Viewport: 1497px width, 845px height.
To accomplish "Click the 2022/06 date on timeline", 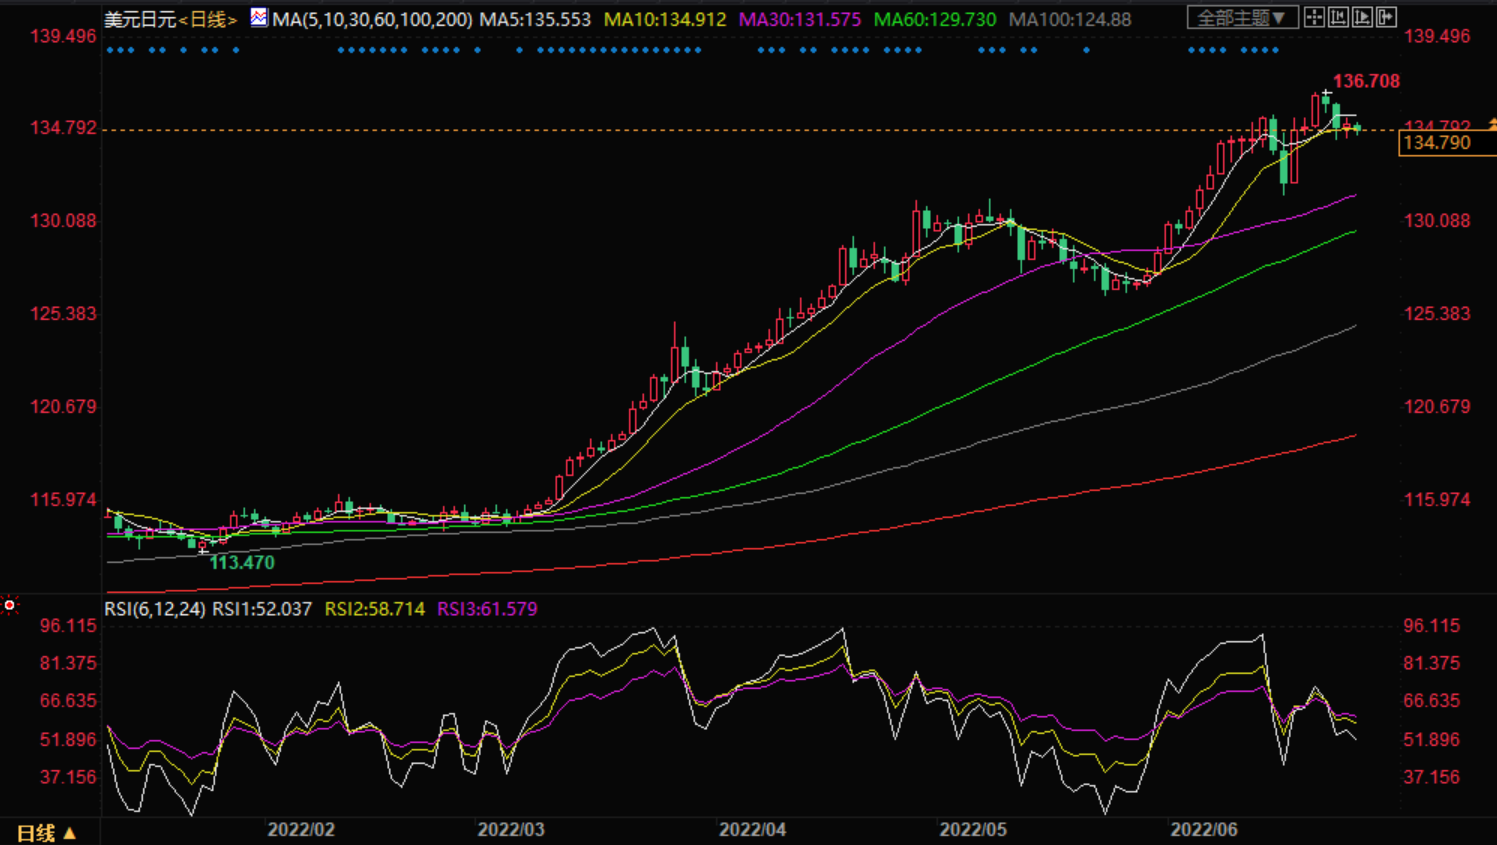I will click(1204, 829).
